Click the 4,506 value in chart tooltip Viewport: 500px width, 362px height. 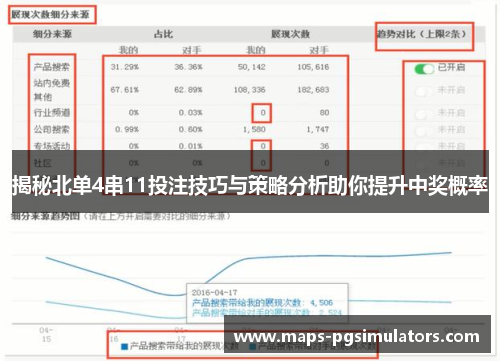(321, 303)
